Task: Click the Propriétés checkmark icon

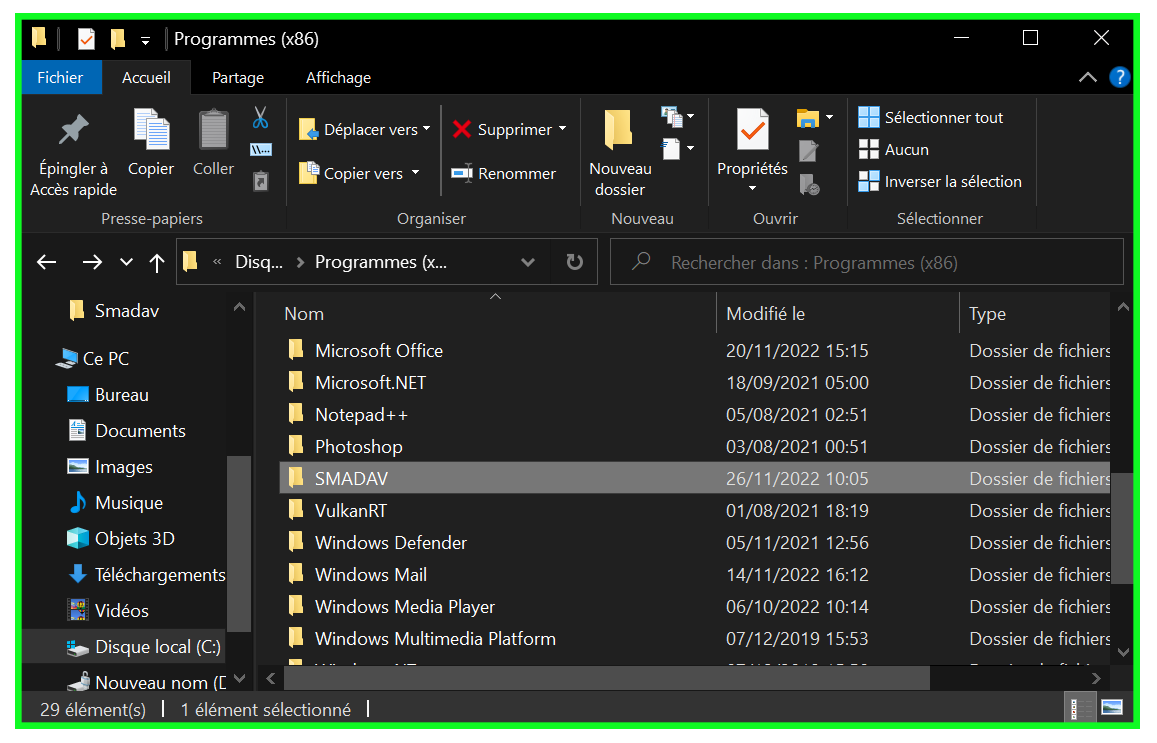Action: 753,130
